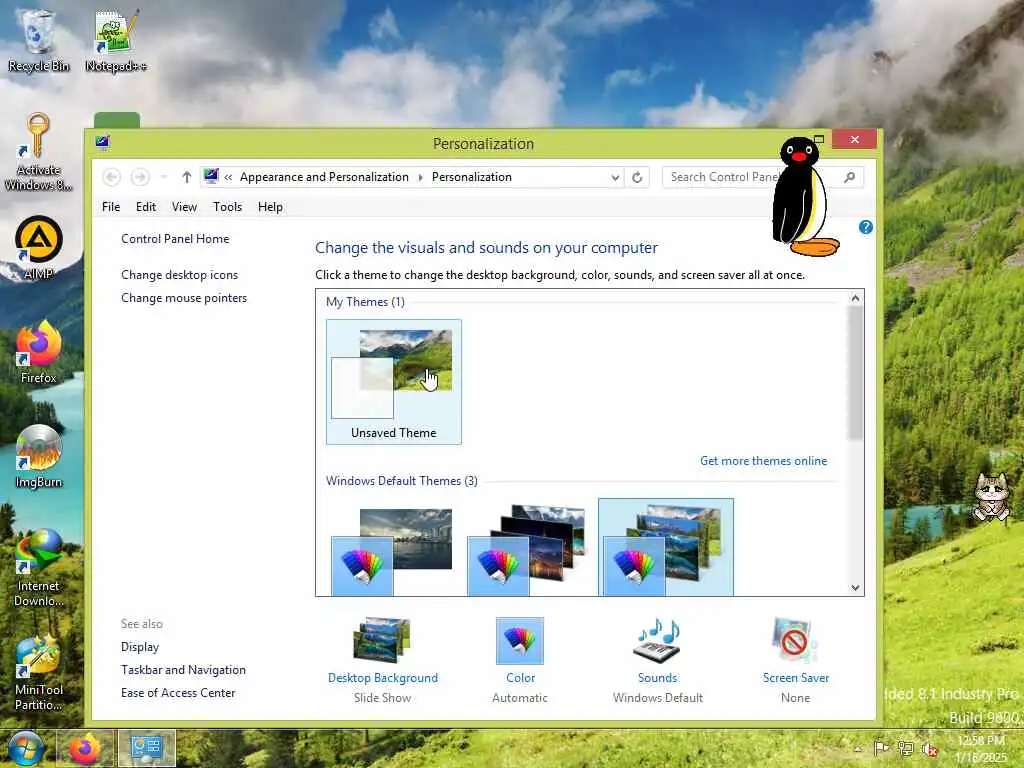
Task: Select the Control Panel taskbar button
Action: click(146, 748)
